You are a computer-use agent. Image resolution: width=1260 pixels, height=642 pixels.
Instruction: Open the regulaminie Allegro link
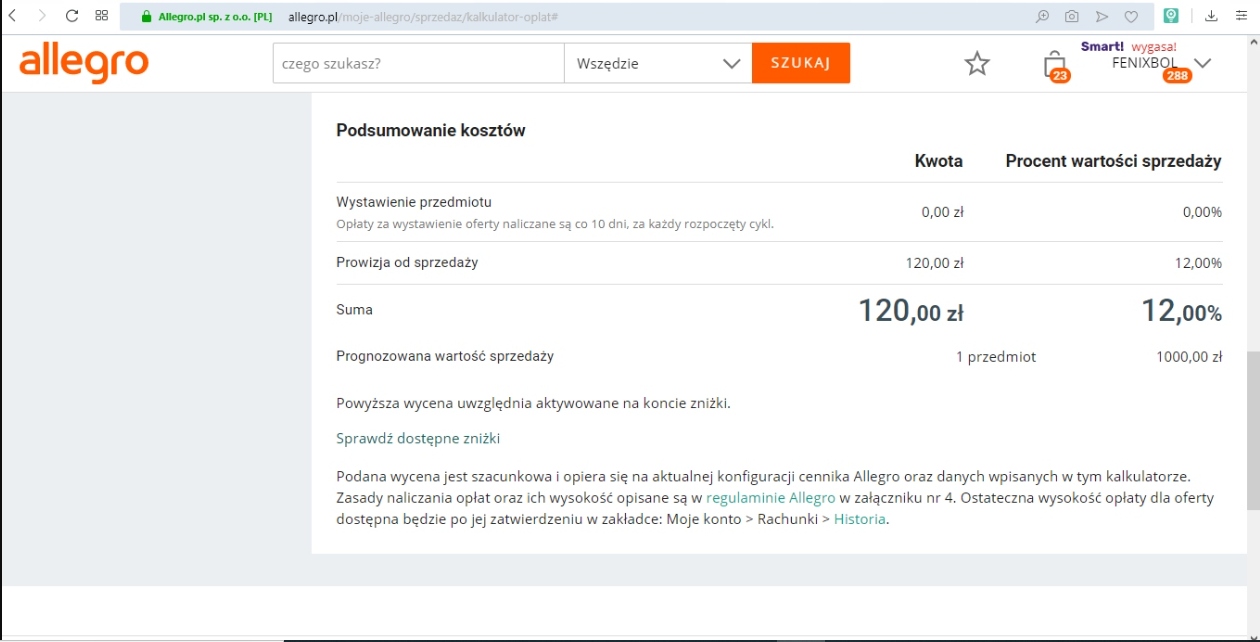tap(770, 497)
